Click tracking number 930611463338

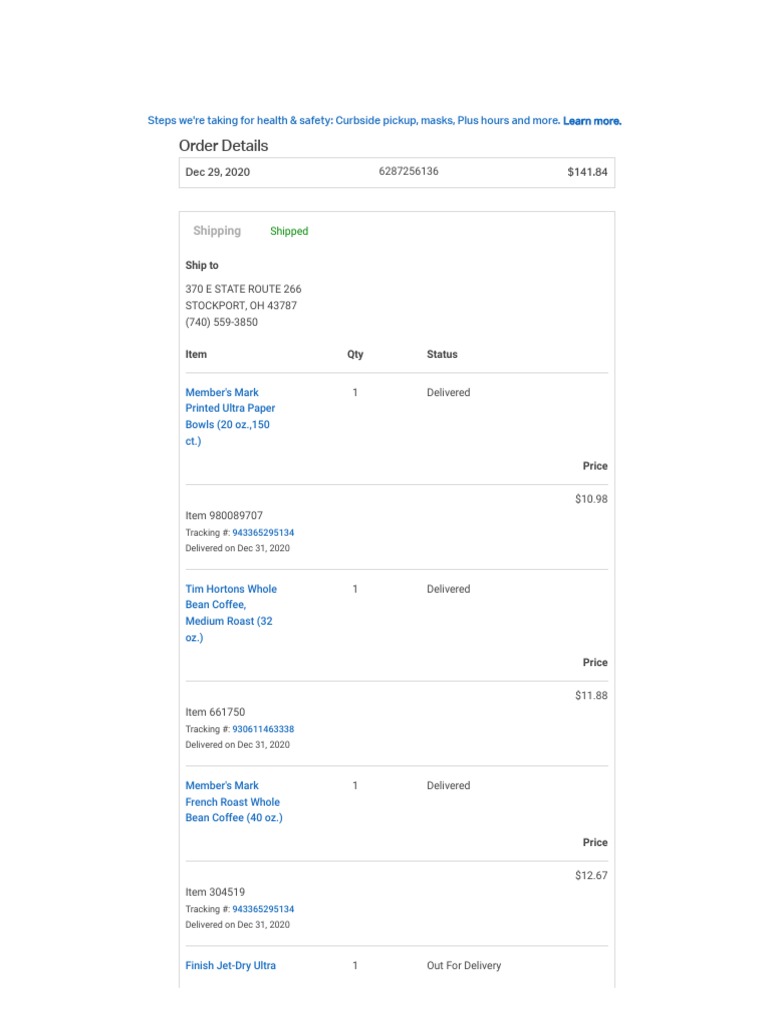pyautogui.click(x=263, y=730)
